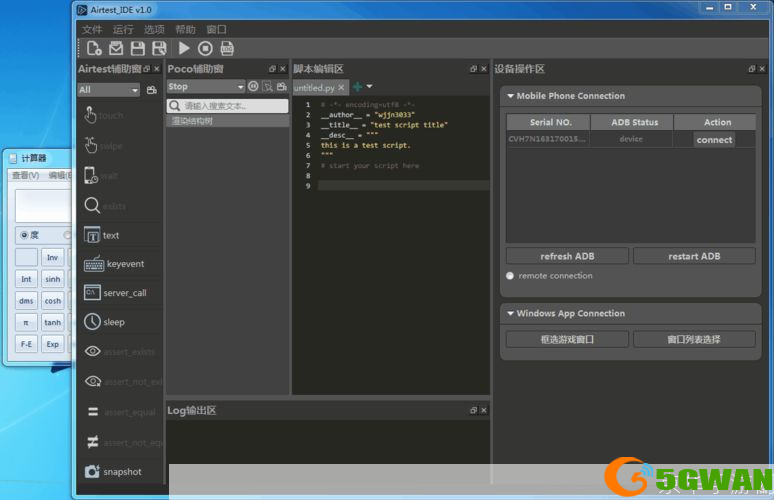774x500 pixels.
Task: Select the swipe command
Action: coord(103,146)
